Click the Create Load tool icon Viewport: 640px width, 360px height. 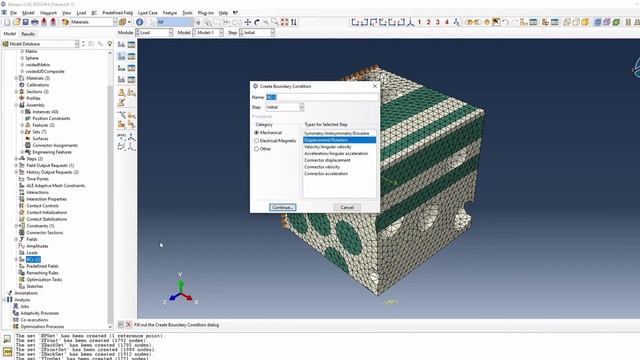121,44
